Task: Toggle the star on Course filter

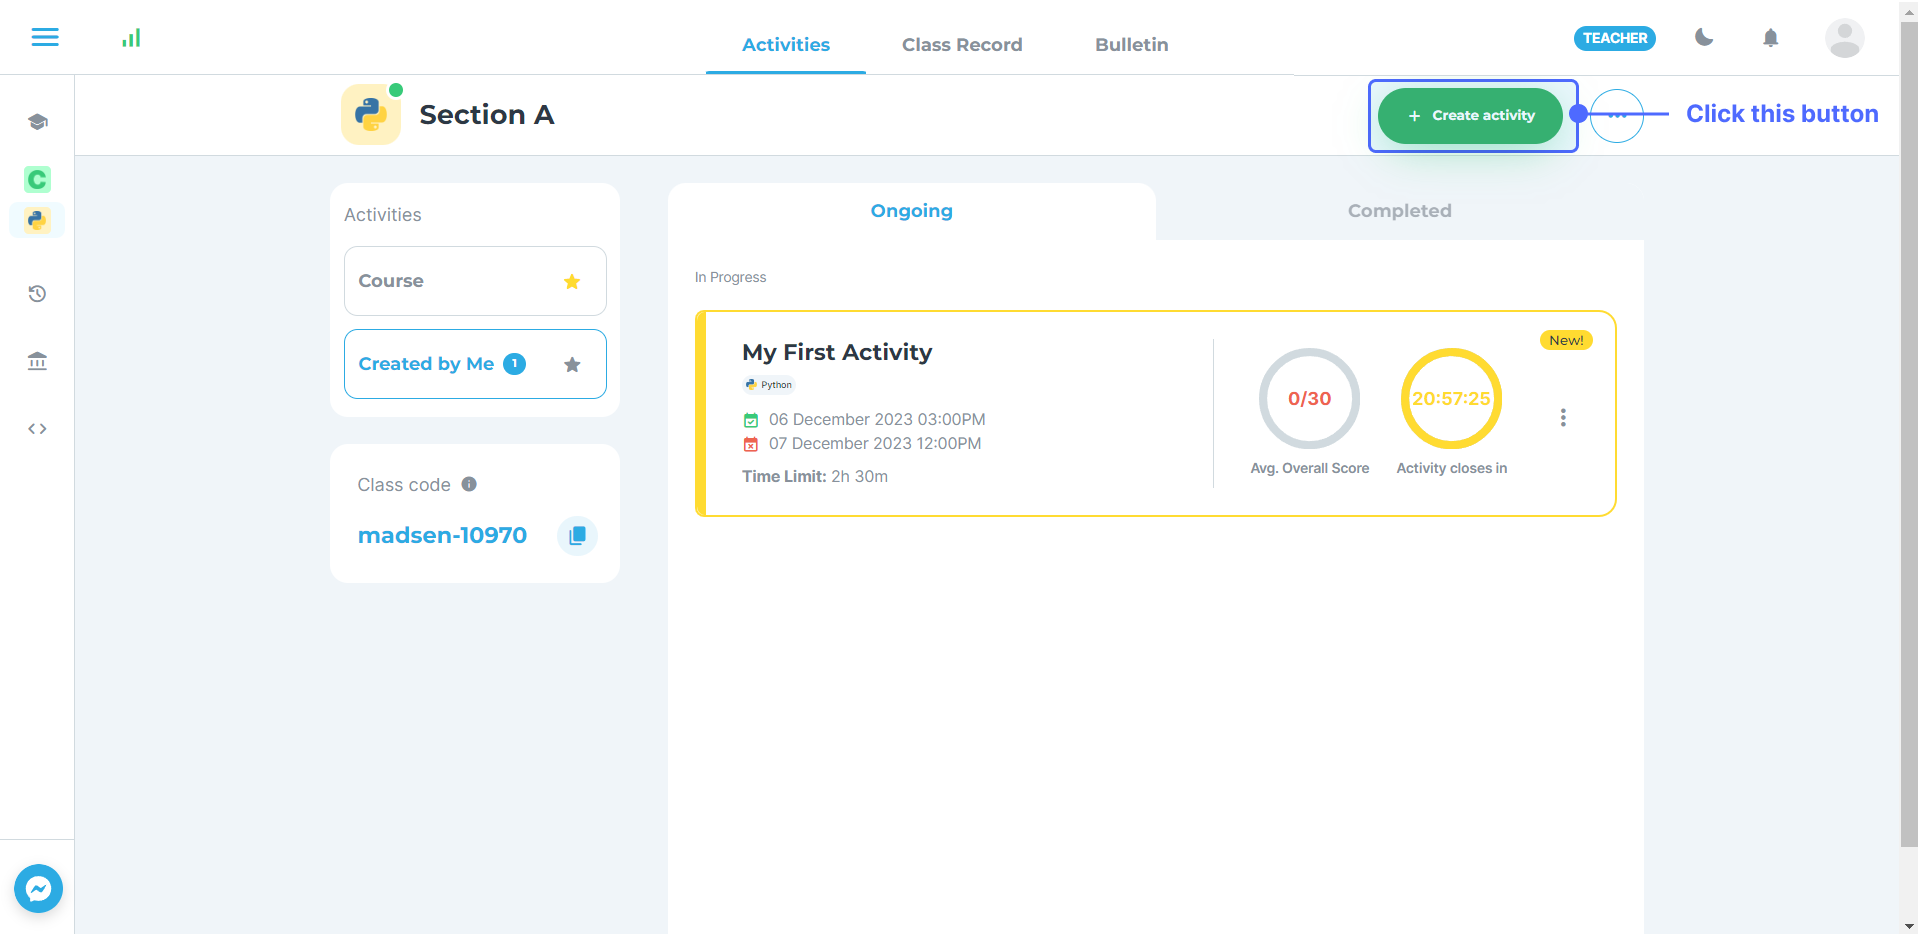Action: pyautogui.click(x=572, y=282)
